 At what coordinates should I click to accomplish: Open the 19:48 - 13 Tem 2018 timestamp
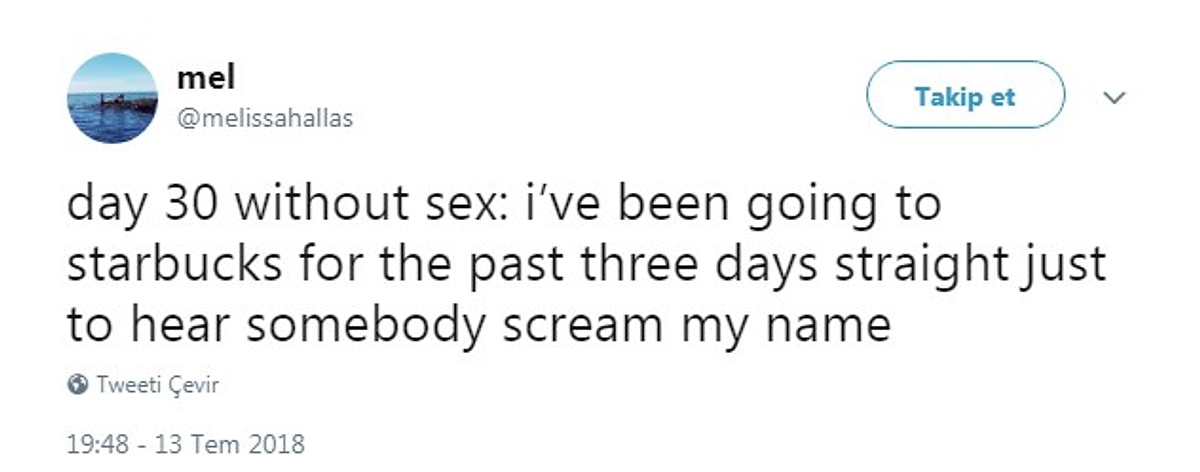[185, 442]
